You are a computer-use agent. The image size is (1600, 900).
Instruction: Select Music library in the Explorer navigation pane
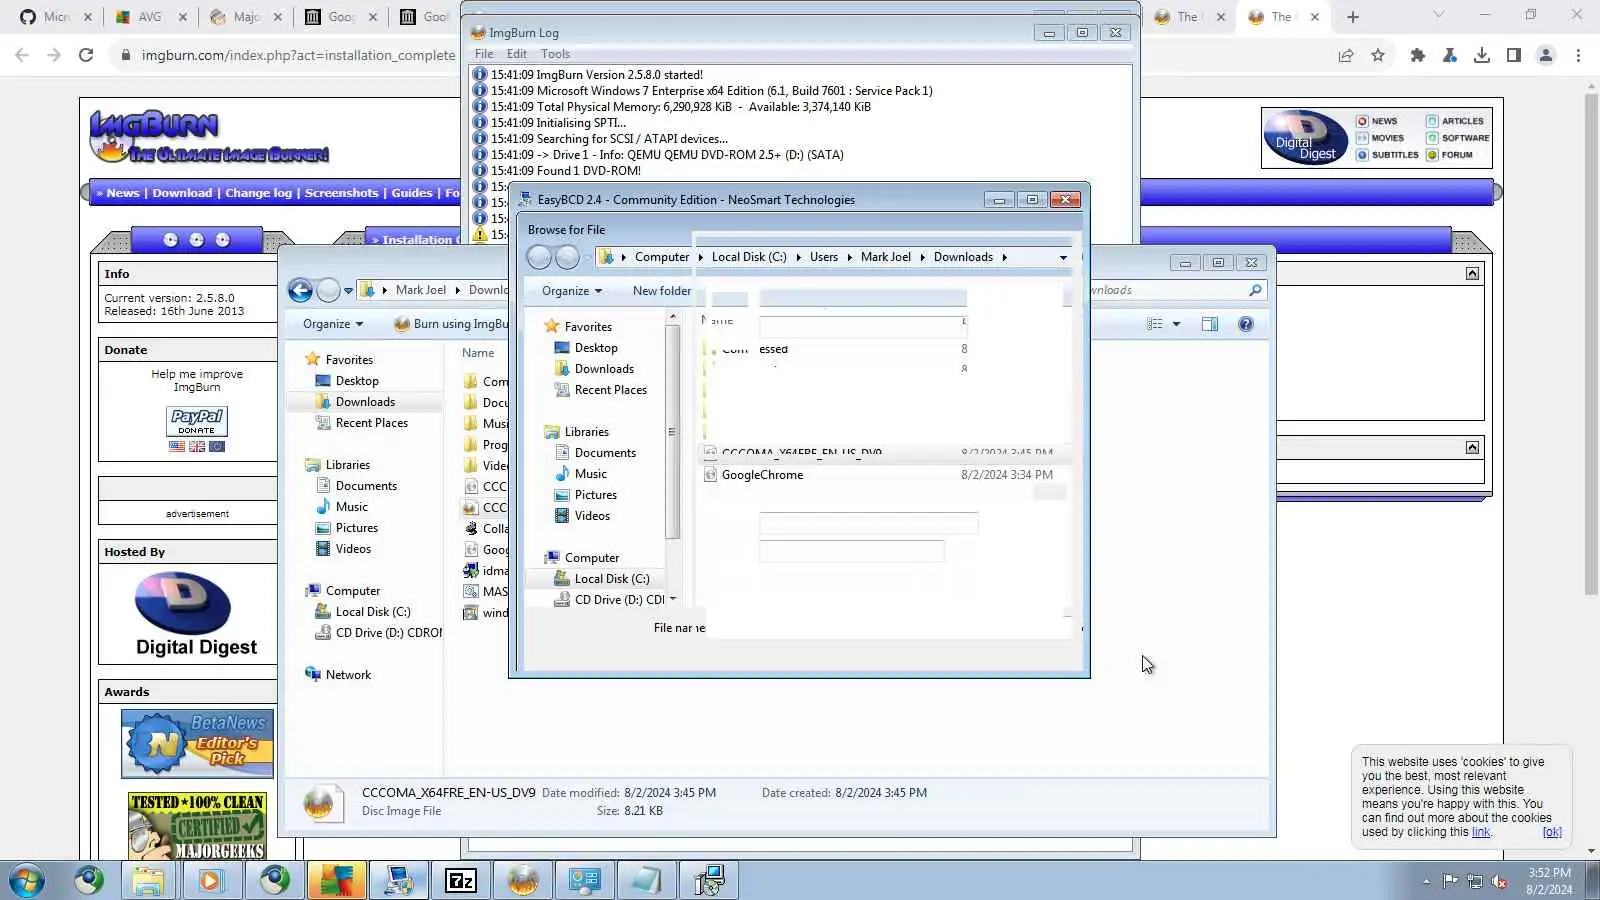pos(351,507)
